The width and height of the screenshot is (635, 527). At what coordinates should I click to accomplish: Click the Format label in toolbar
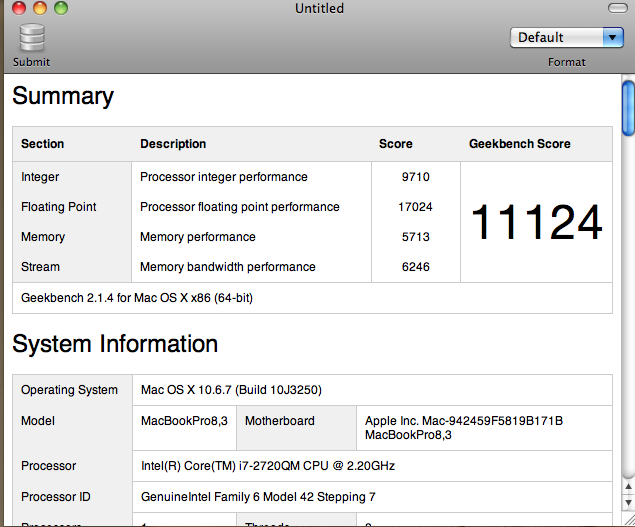point(567,62)
